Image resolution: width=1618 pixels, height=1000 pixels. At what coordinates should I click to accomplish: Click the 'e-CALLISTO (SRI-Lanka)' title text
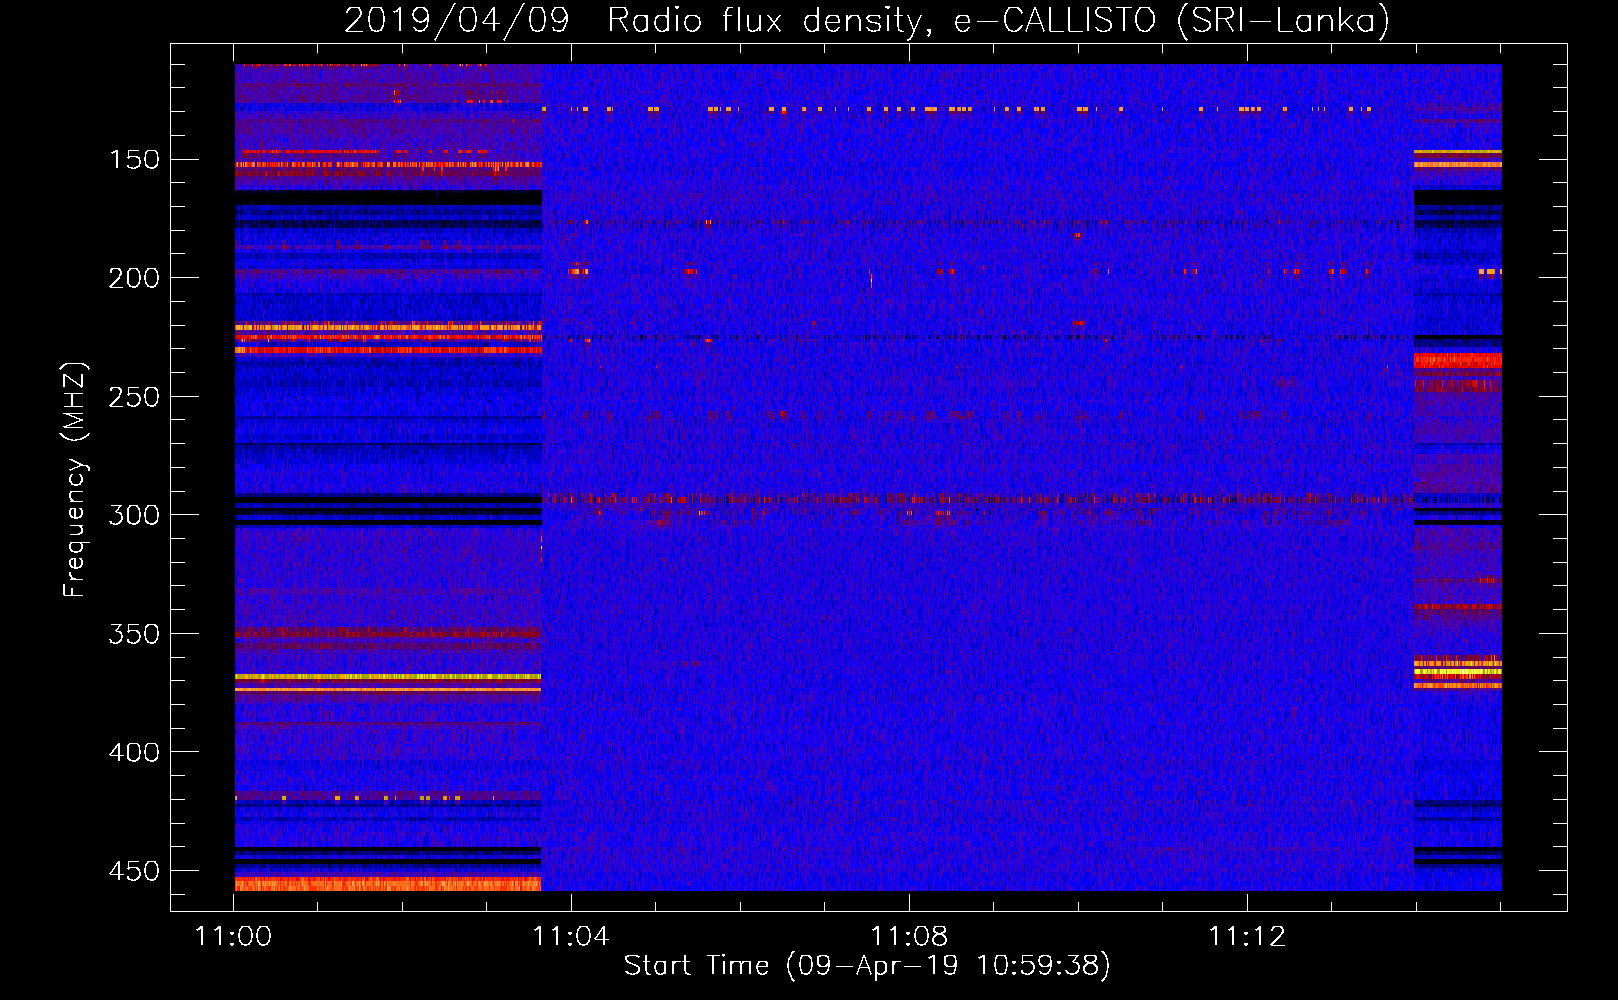tap(1172, 21)
